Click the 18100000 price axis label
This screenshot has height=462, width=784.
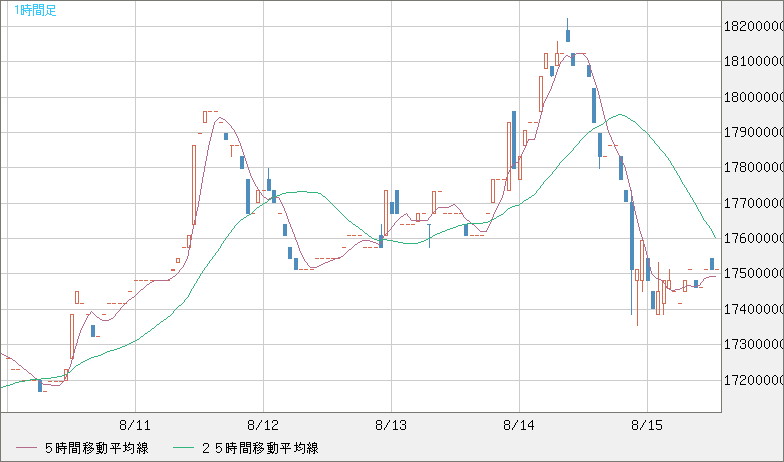coord(754,62)
